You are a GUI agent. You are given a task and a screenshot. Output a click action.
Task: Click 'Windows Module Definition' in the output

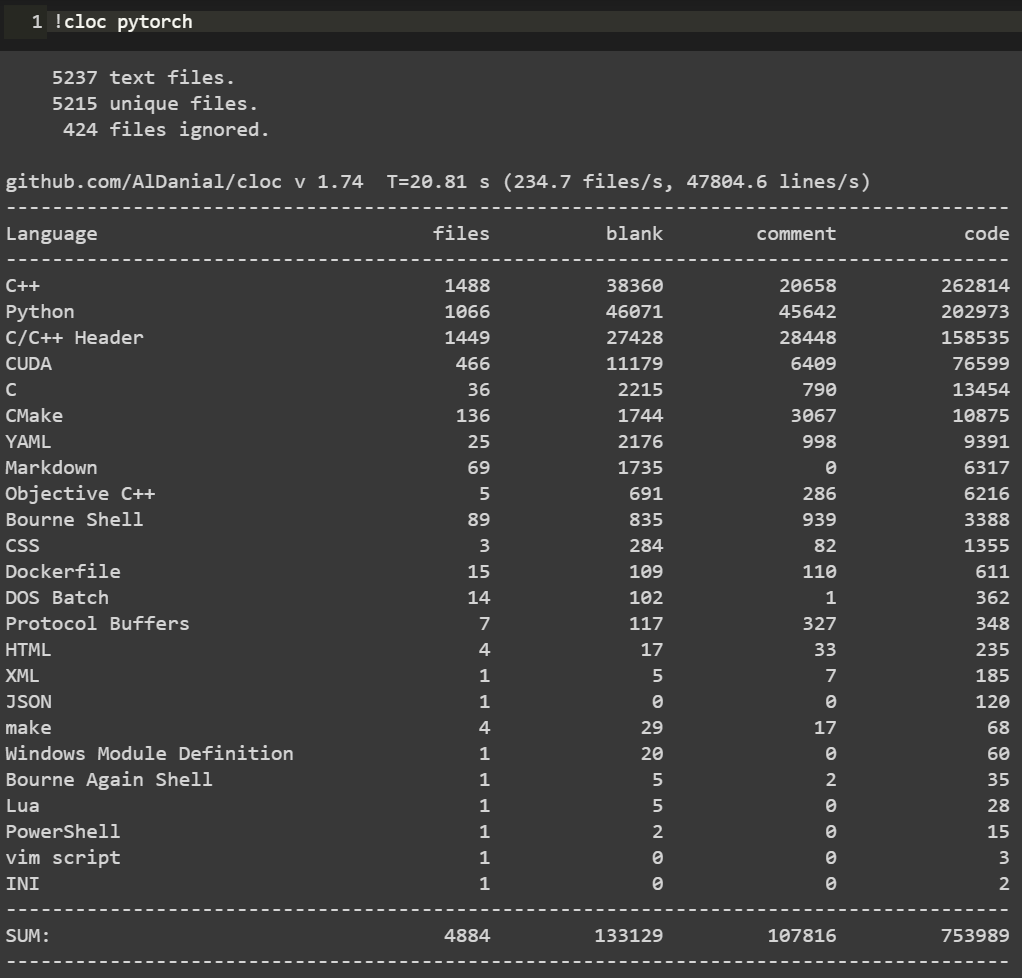pyautogui.click(x=150, y=754)
